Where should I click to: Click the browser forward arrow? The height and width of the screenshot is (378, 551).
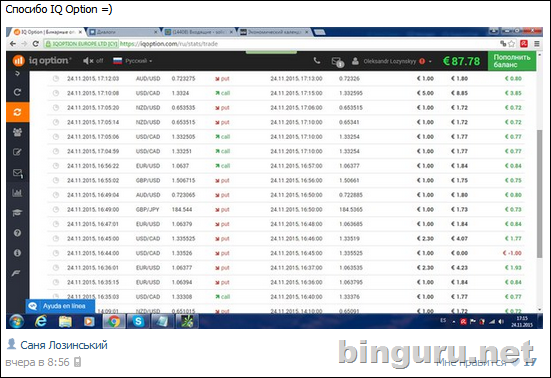click(x=24, y=44)
